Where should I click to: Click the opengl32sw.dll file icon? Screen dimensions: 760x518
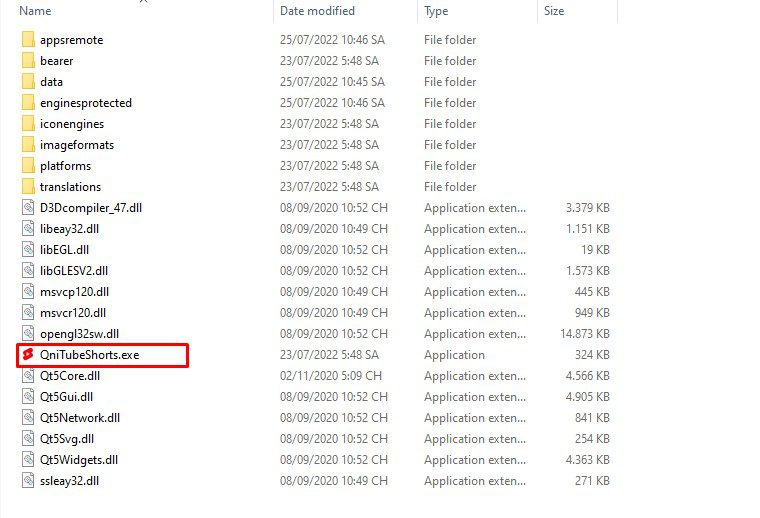28,333
